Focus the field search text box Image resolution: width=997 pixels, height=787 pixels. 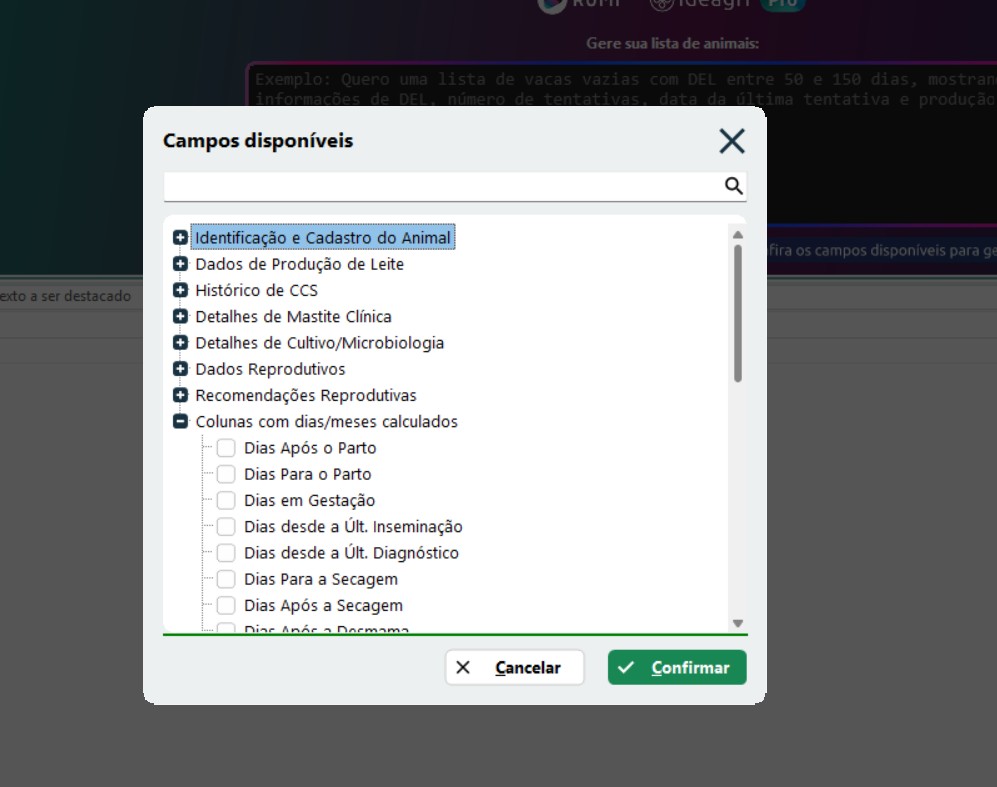442,186
